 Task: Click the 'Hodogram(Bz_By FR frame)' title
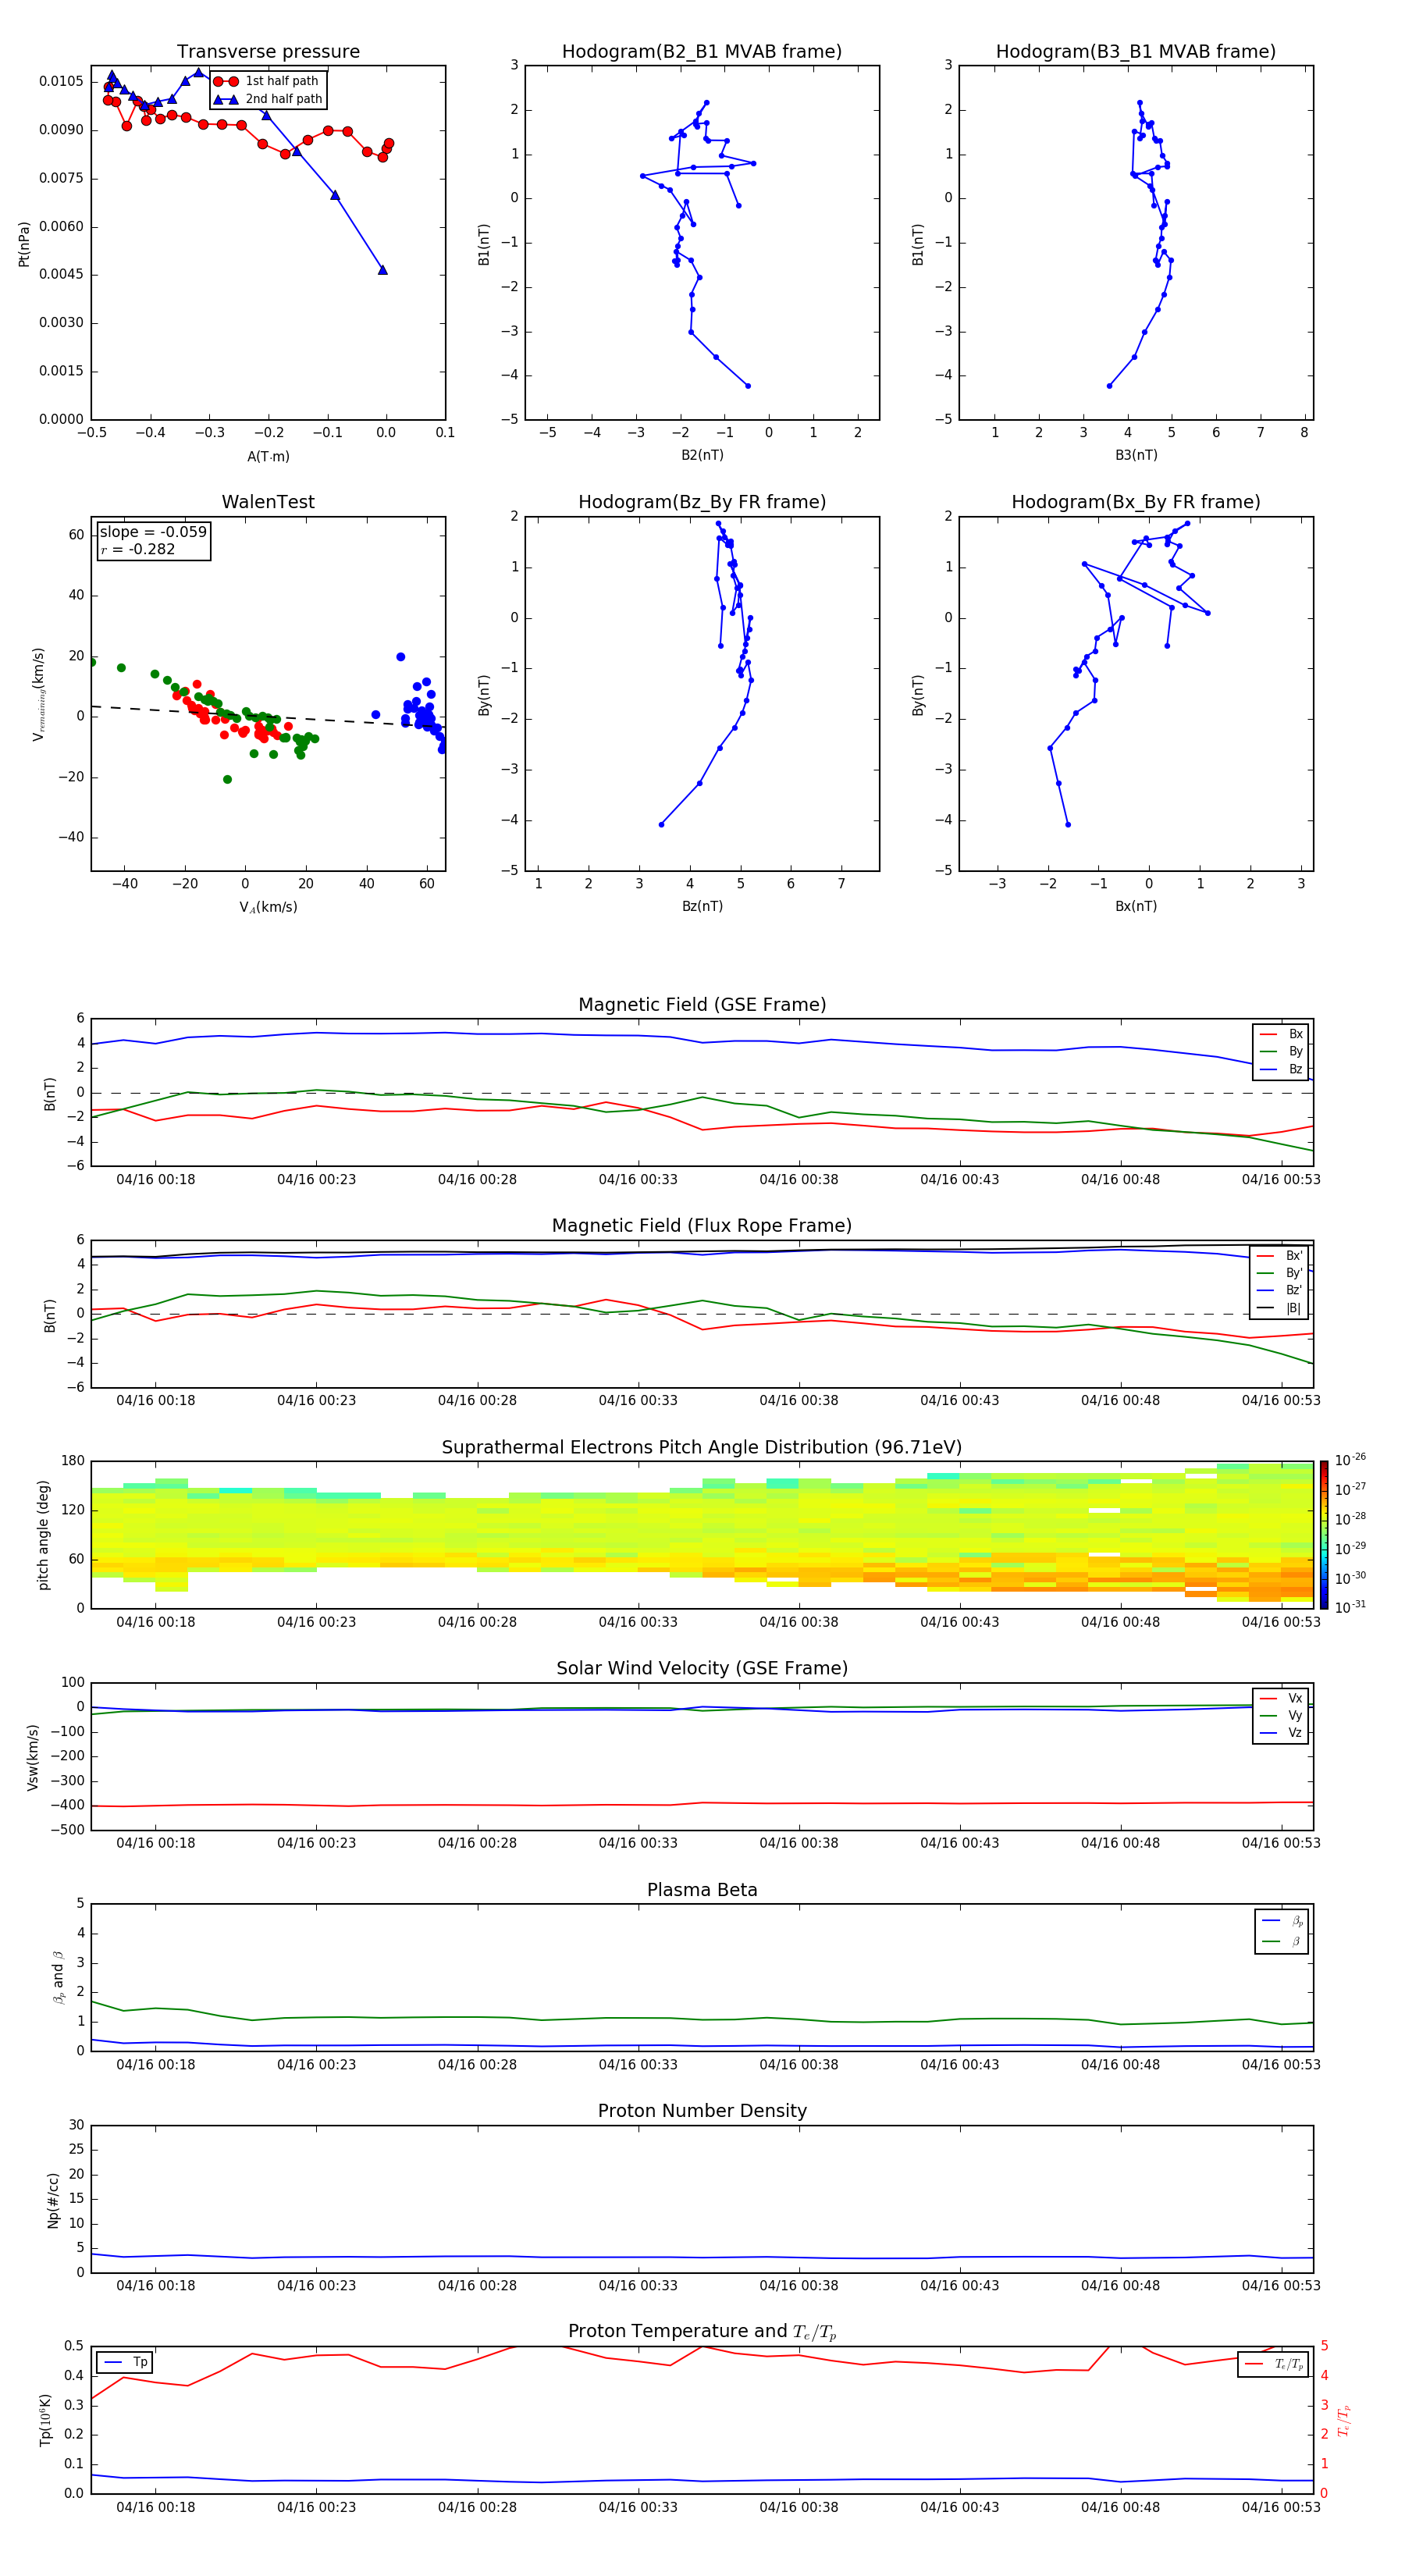(x=702, y=502)
